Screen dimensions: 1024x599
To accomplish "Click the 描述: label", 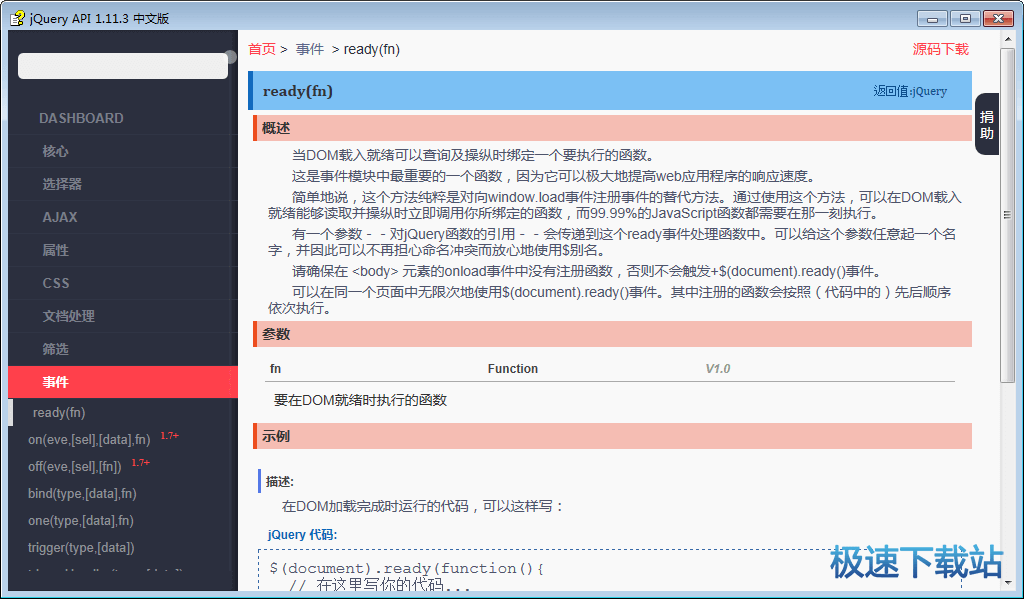I will (280, 482).
